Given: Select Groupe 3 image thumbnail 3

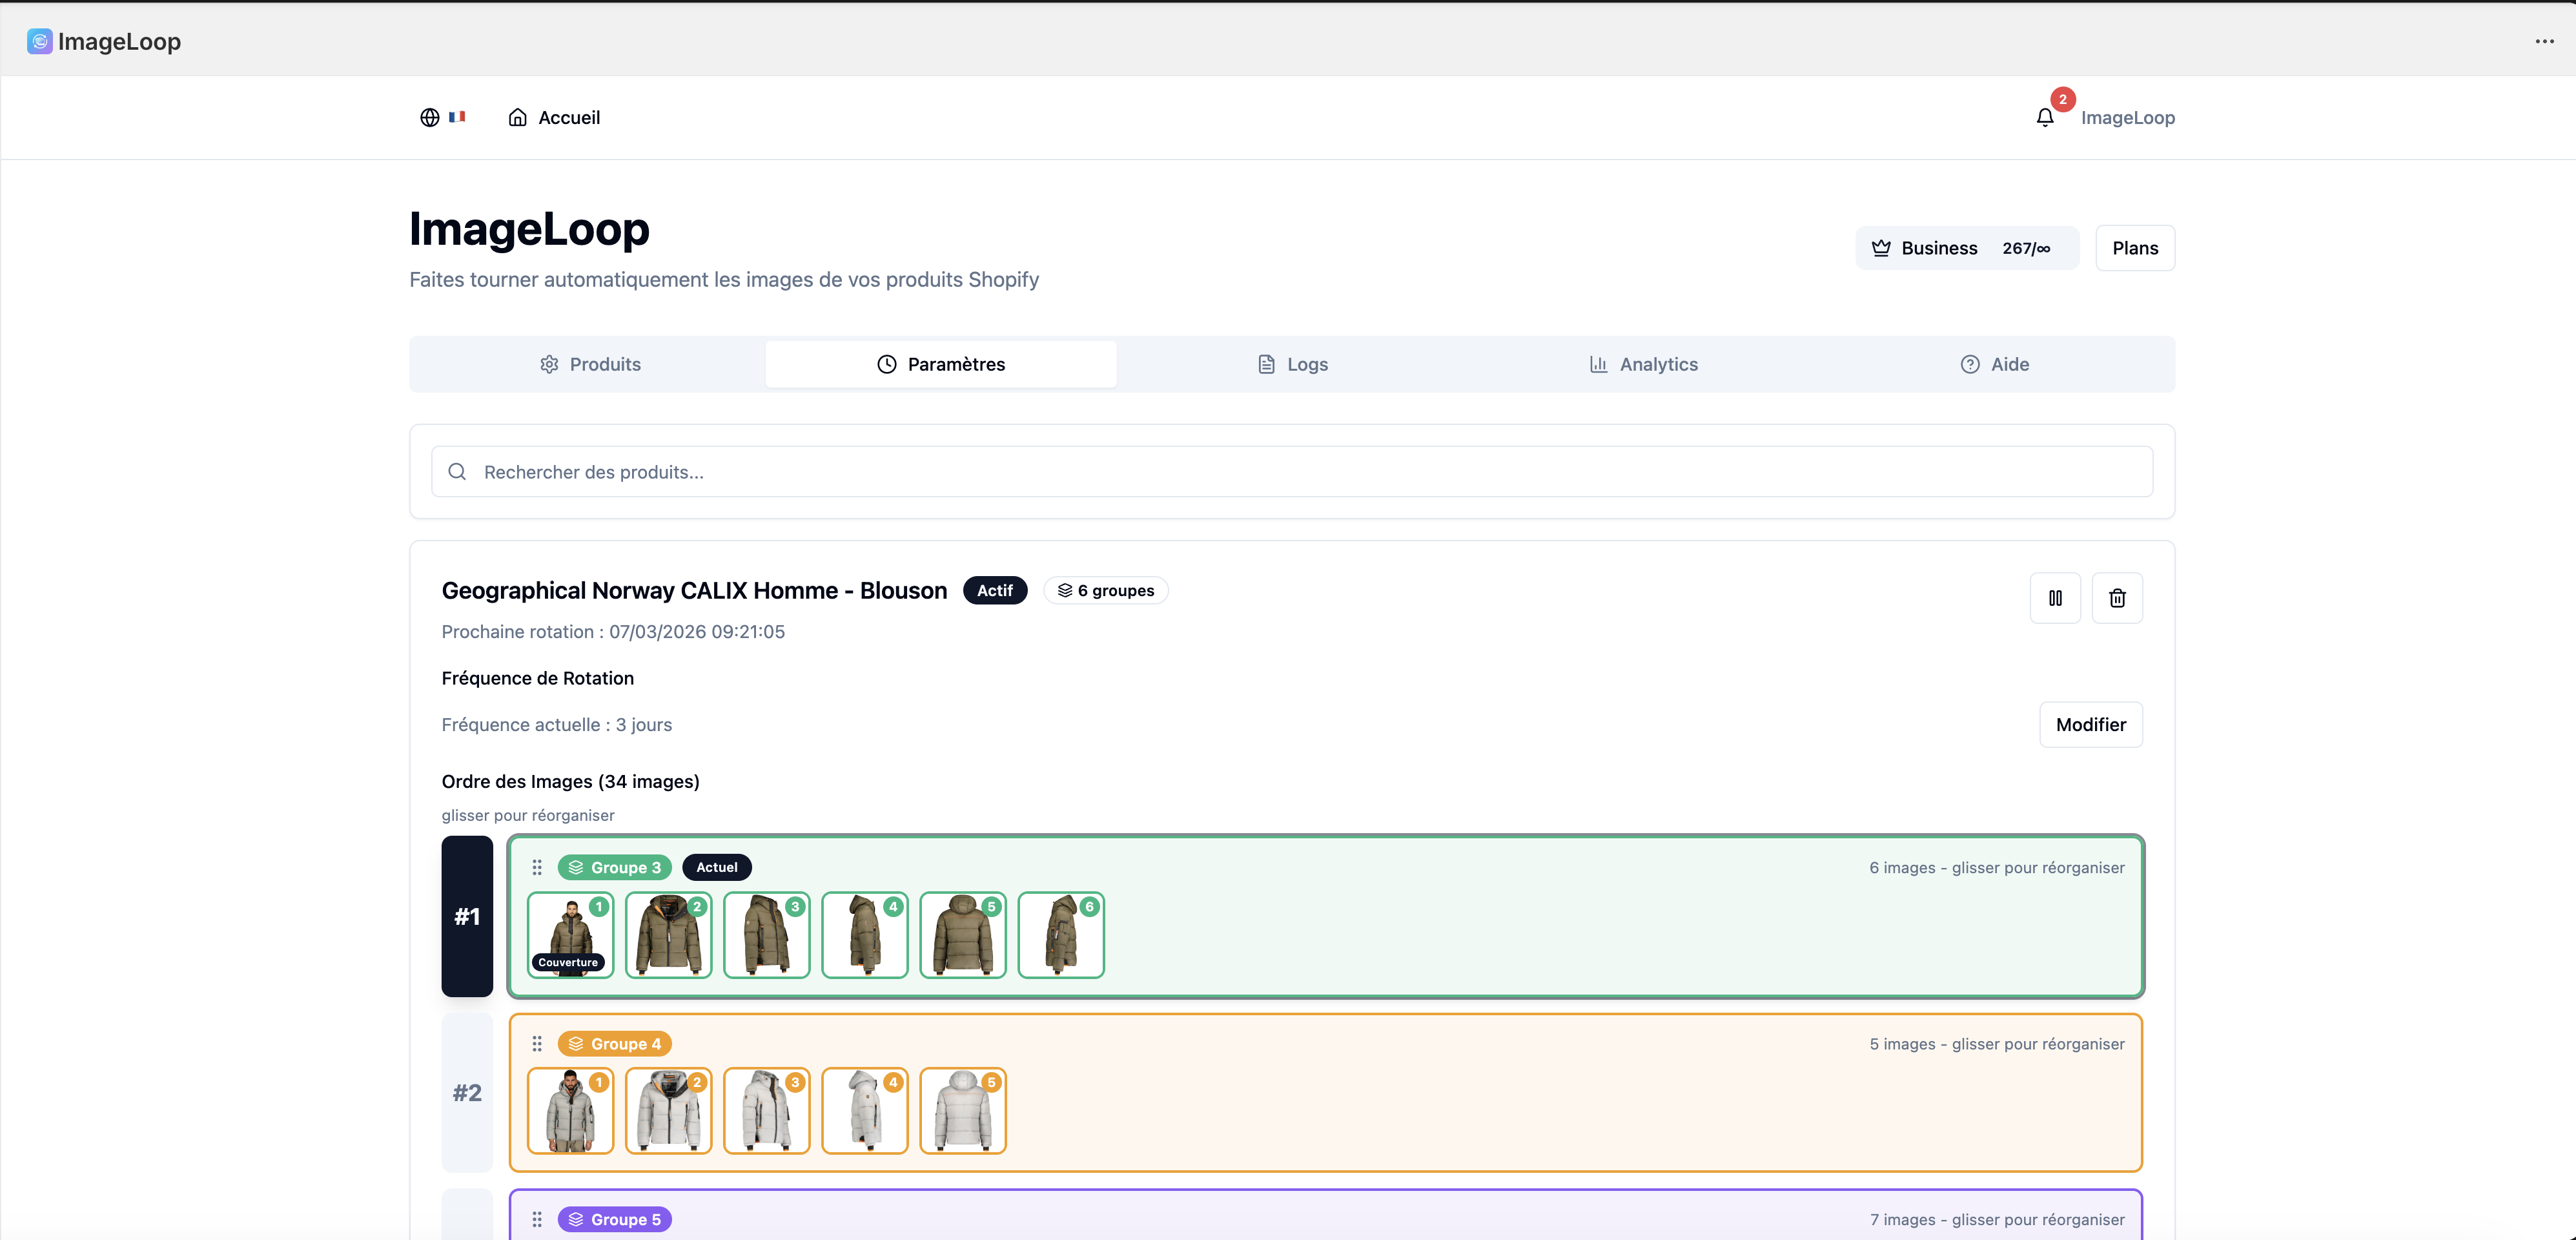Looking at the screenshot, I should 766,935.
